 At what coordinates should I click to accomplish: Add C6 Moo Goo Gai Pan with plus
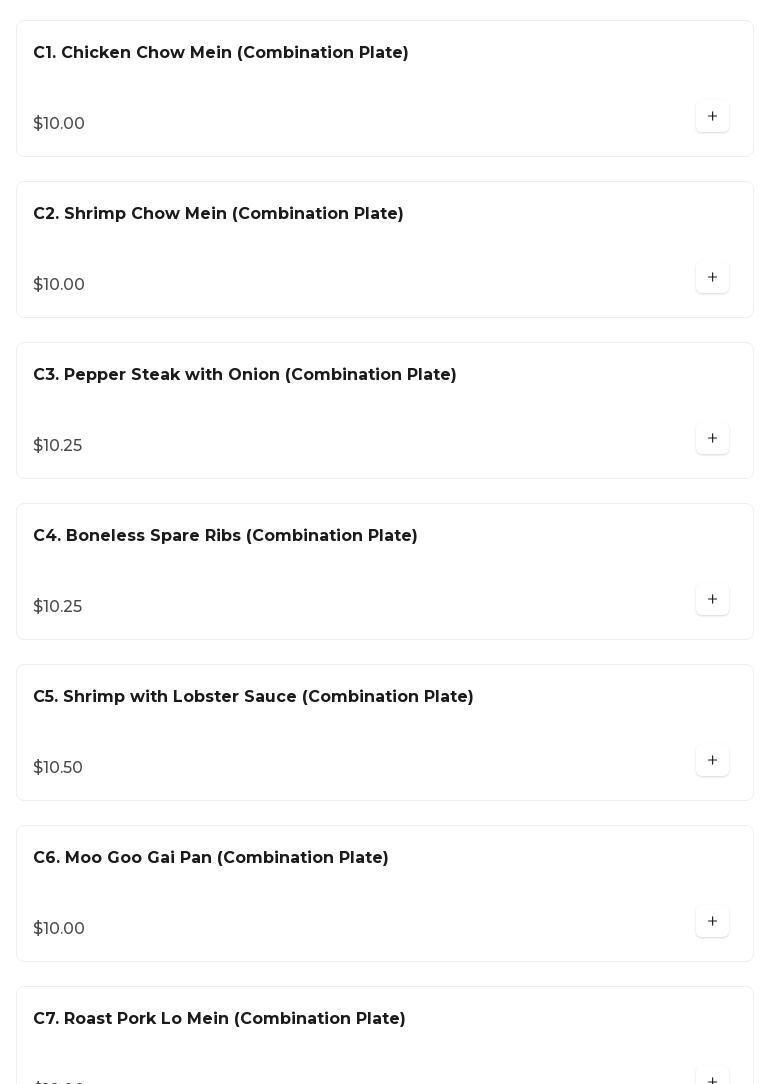click(712, 922)
